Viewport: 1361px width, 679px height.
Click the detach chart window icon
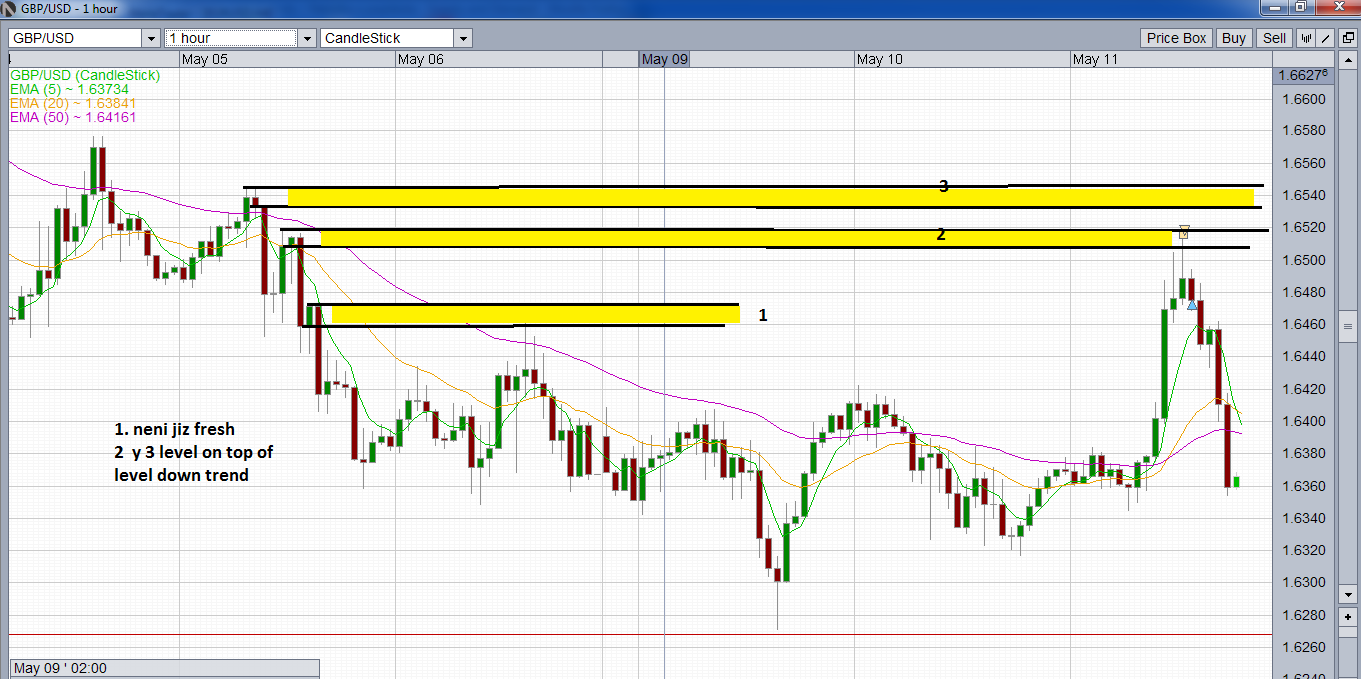(x=1348, y=38)
